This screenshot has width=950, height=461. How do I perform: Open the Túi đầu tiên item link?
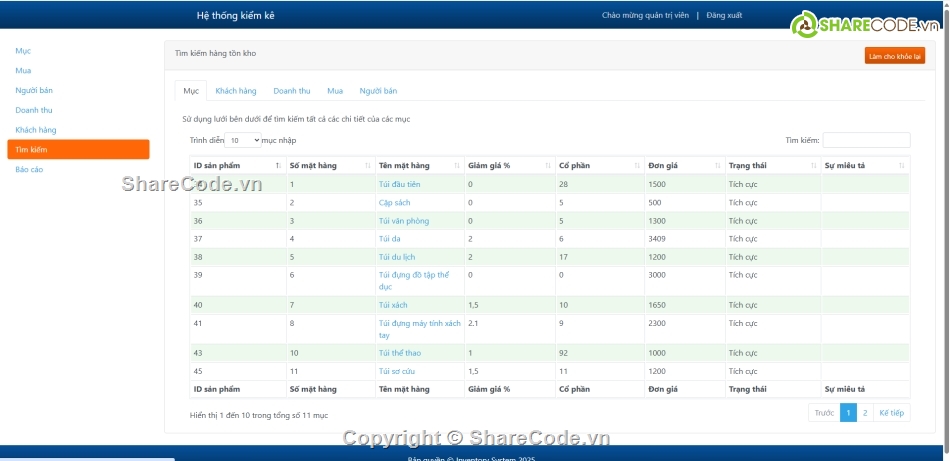point(399,185)
